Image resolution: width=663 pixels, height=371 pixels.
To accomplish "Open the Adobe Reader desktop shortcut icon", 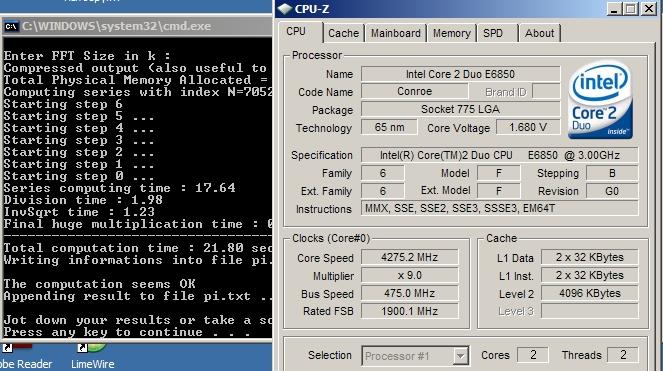I will pos(17,348).
